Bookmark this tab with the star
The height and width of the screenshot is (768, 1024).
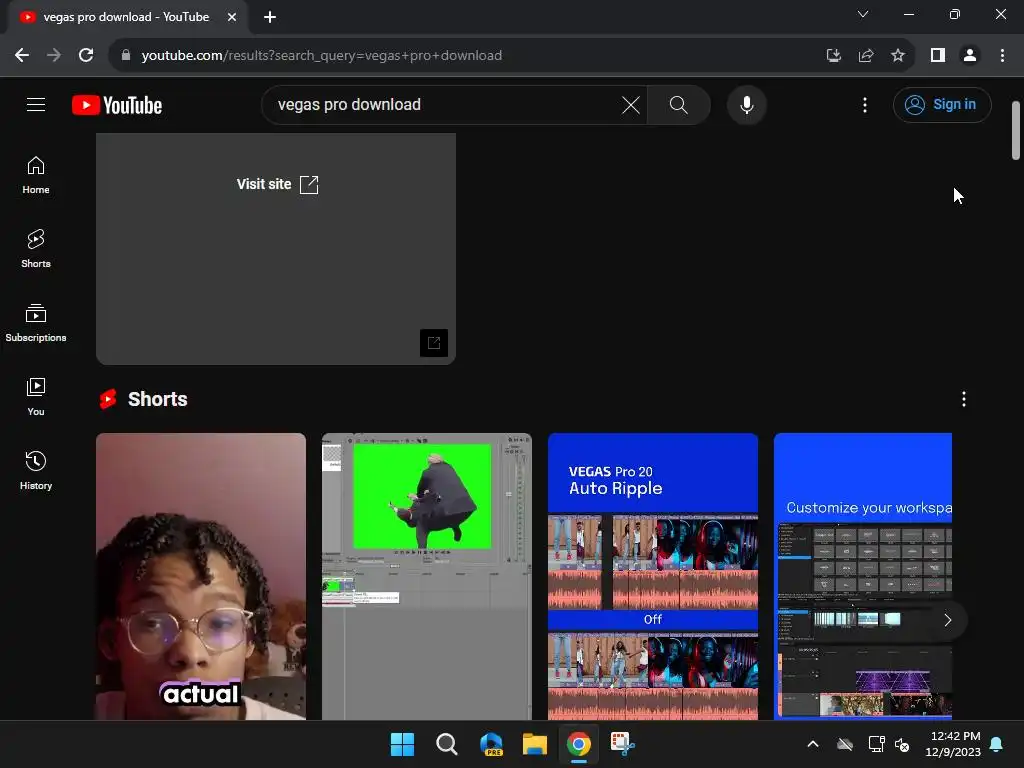pyautogui.click(x=898, y=56)
